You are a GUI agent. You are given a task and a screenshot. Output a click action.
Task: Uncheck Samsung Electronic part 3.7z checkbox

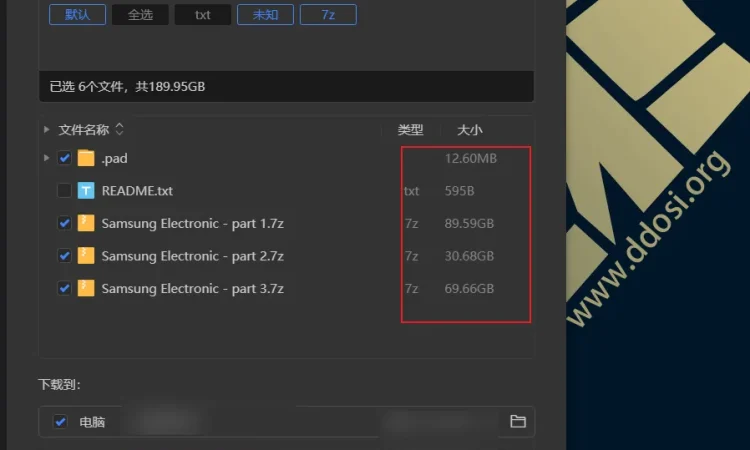tap(65, 288)
